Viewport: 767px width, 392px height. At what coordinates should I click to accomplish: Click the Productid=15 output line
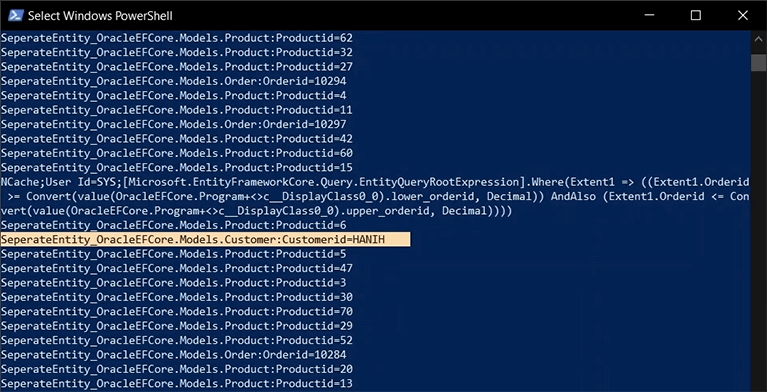177,167
